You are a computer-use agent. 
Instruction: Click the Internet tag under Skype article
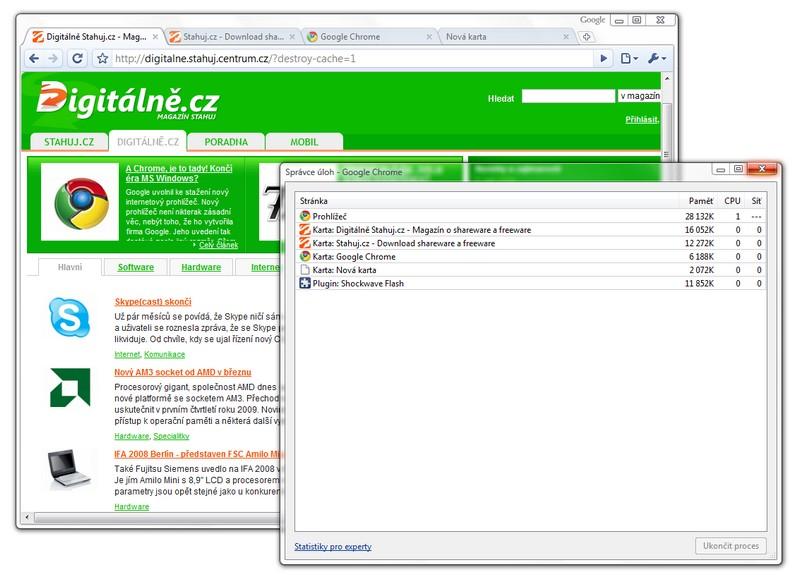(x=127, y=354)
